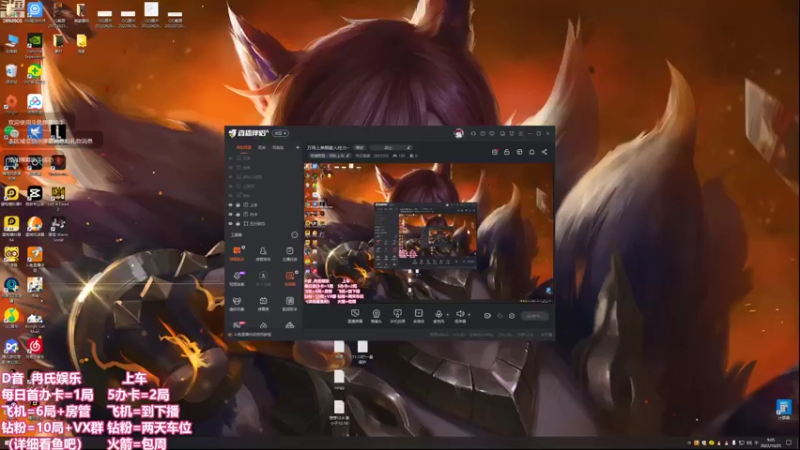The width and height of the screenshot is (800, 450).
Task: Open the orange tool in second toolbox row
Action: tap(289, 278)
